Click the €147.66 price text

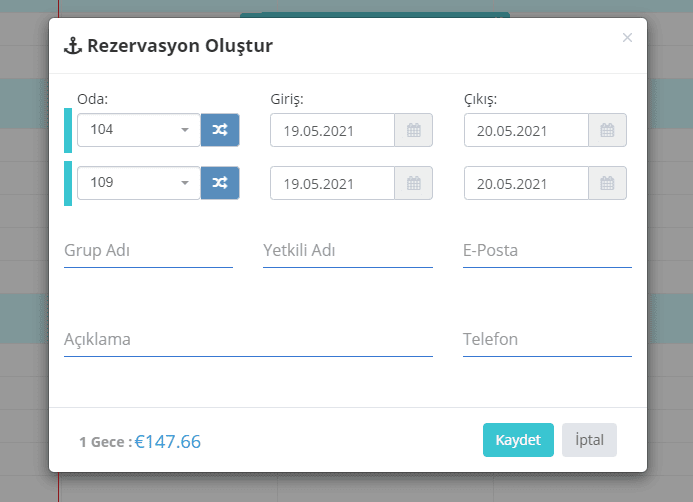click(x=168, y=441)
